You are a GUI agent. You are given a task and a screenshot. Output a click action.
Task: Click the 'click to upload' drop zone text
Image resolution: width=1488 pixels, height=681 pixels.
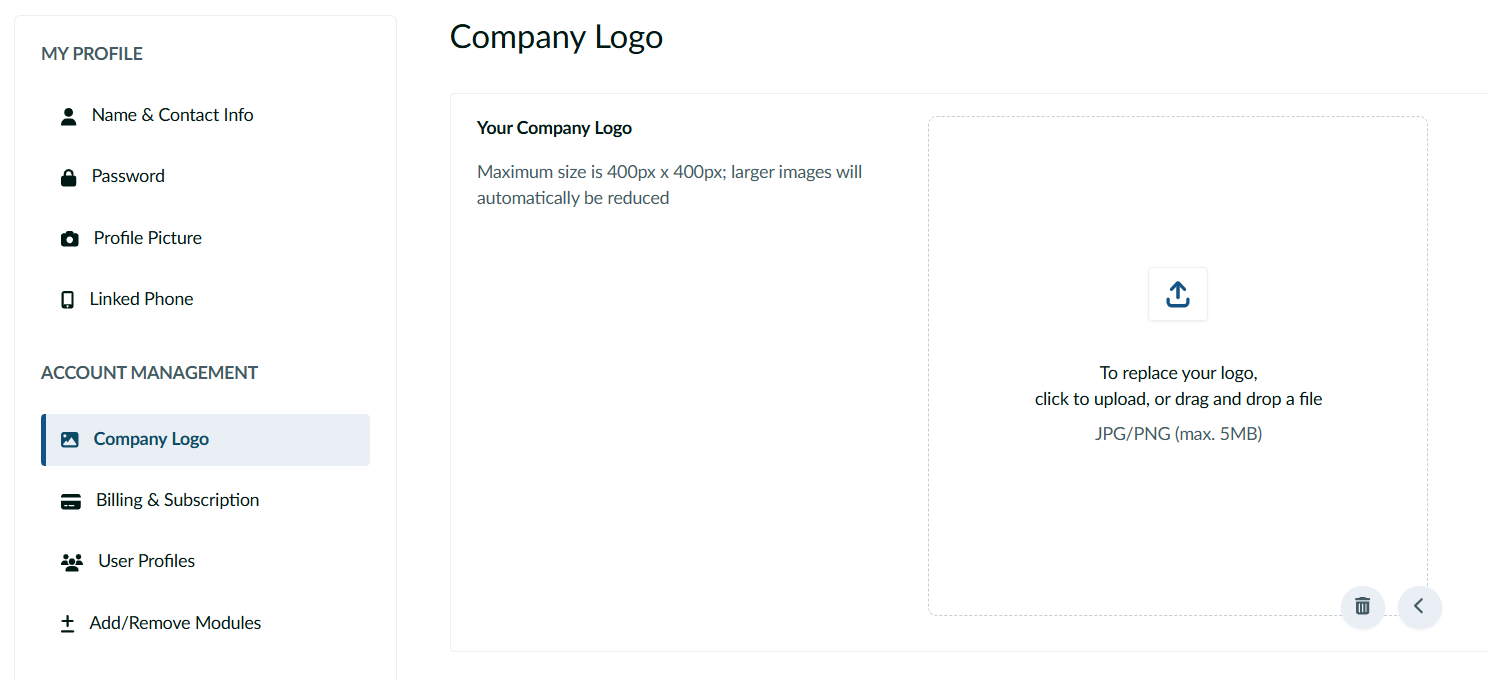(x=1178, y=399)
